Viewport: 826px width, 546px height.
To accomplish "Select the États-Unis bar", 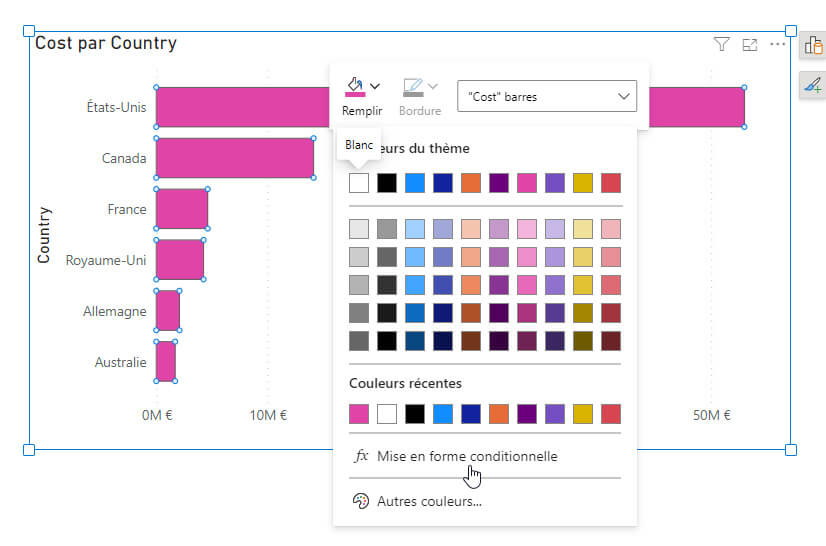I will coord(242,107).
